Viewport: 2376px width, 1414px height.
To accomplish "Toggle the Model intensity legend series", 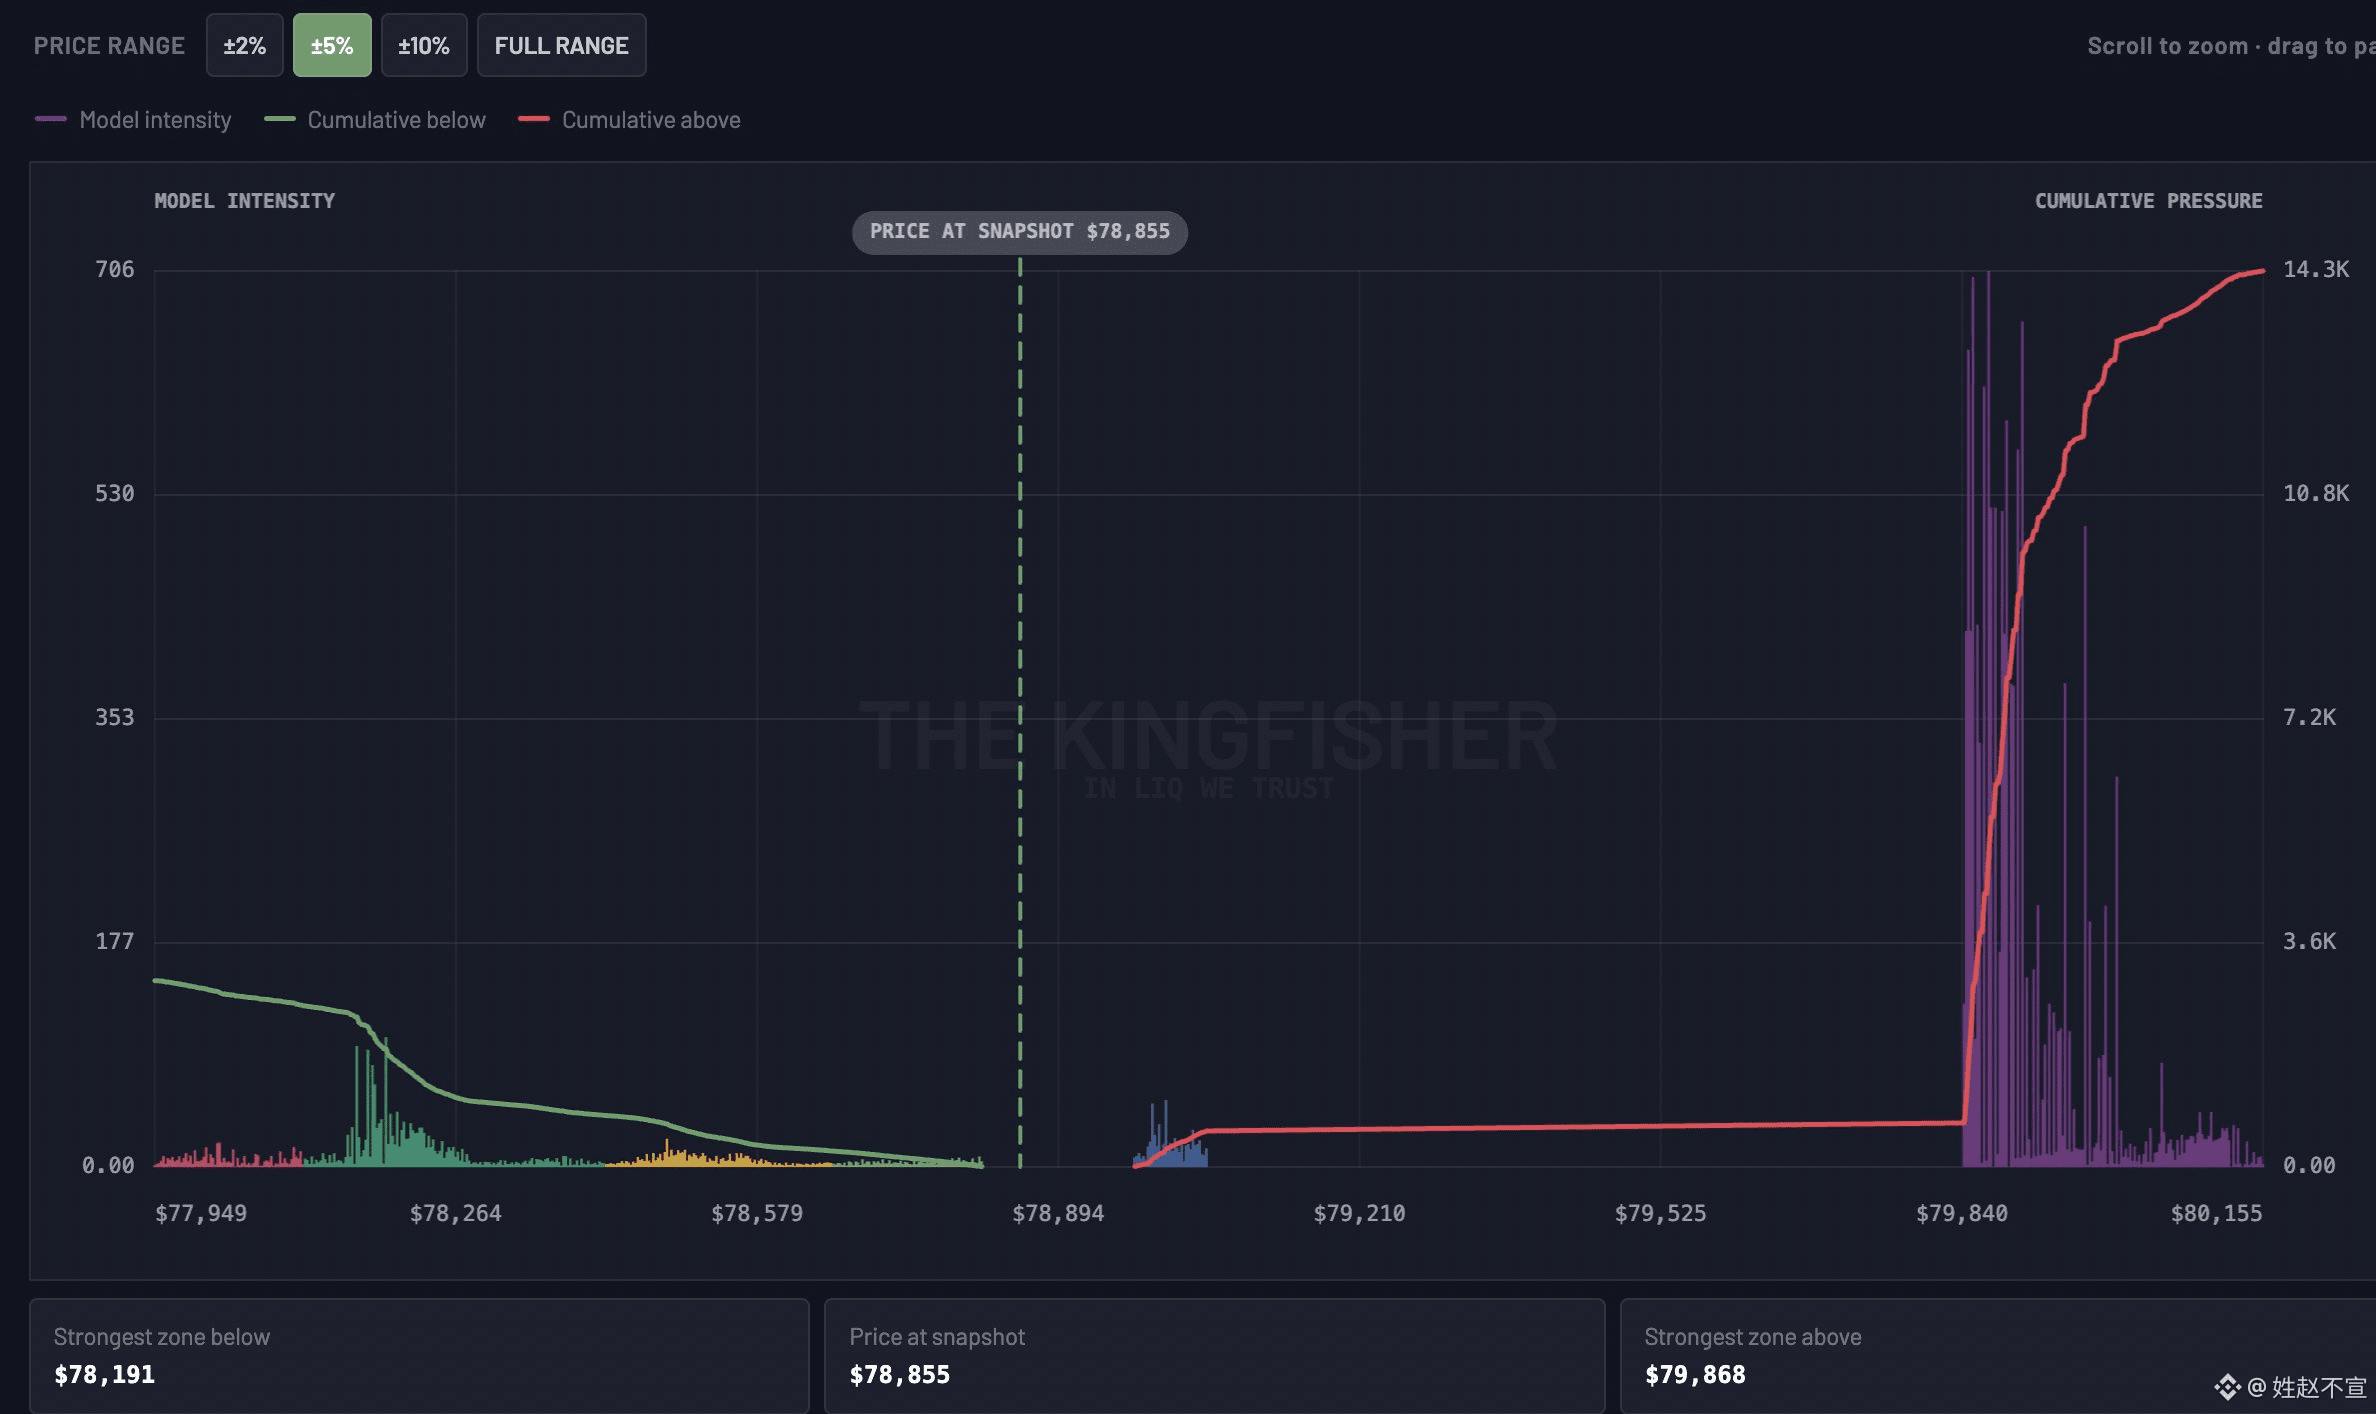I will [x=133, y=120].
